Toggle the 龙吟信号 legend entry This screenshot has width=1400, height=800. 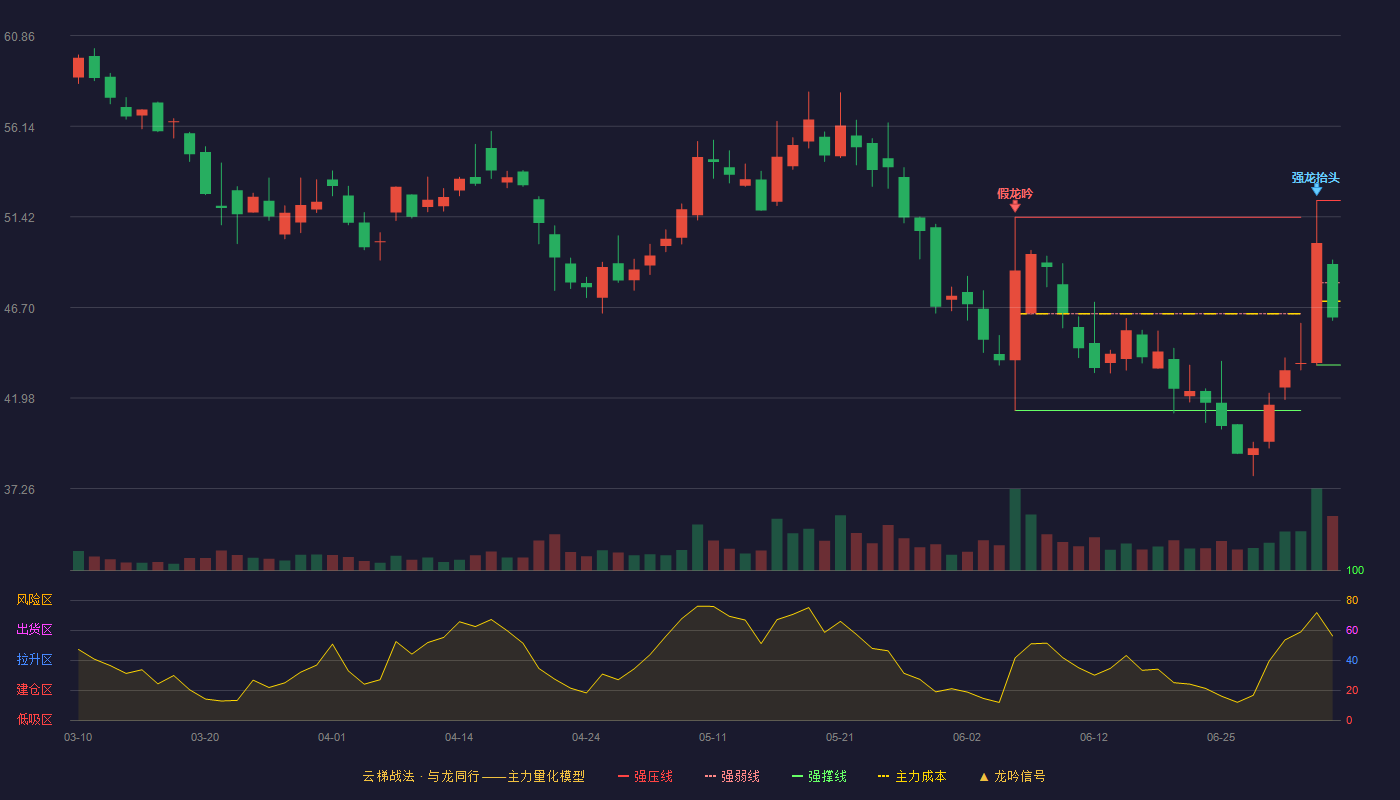click(x=1012, y=776)
